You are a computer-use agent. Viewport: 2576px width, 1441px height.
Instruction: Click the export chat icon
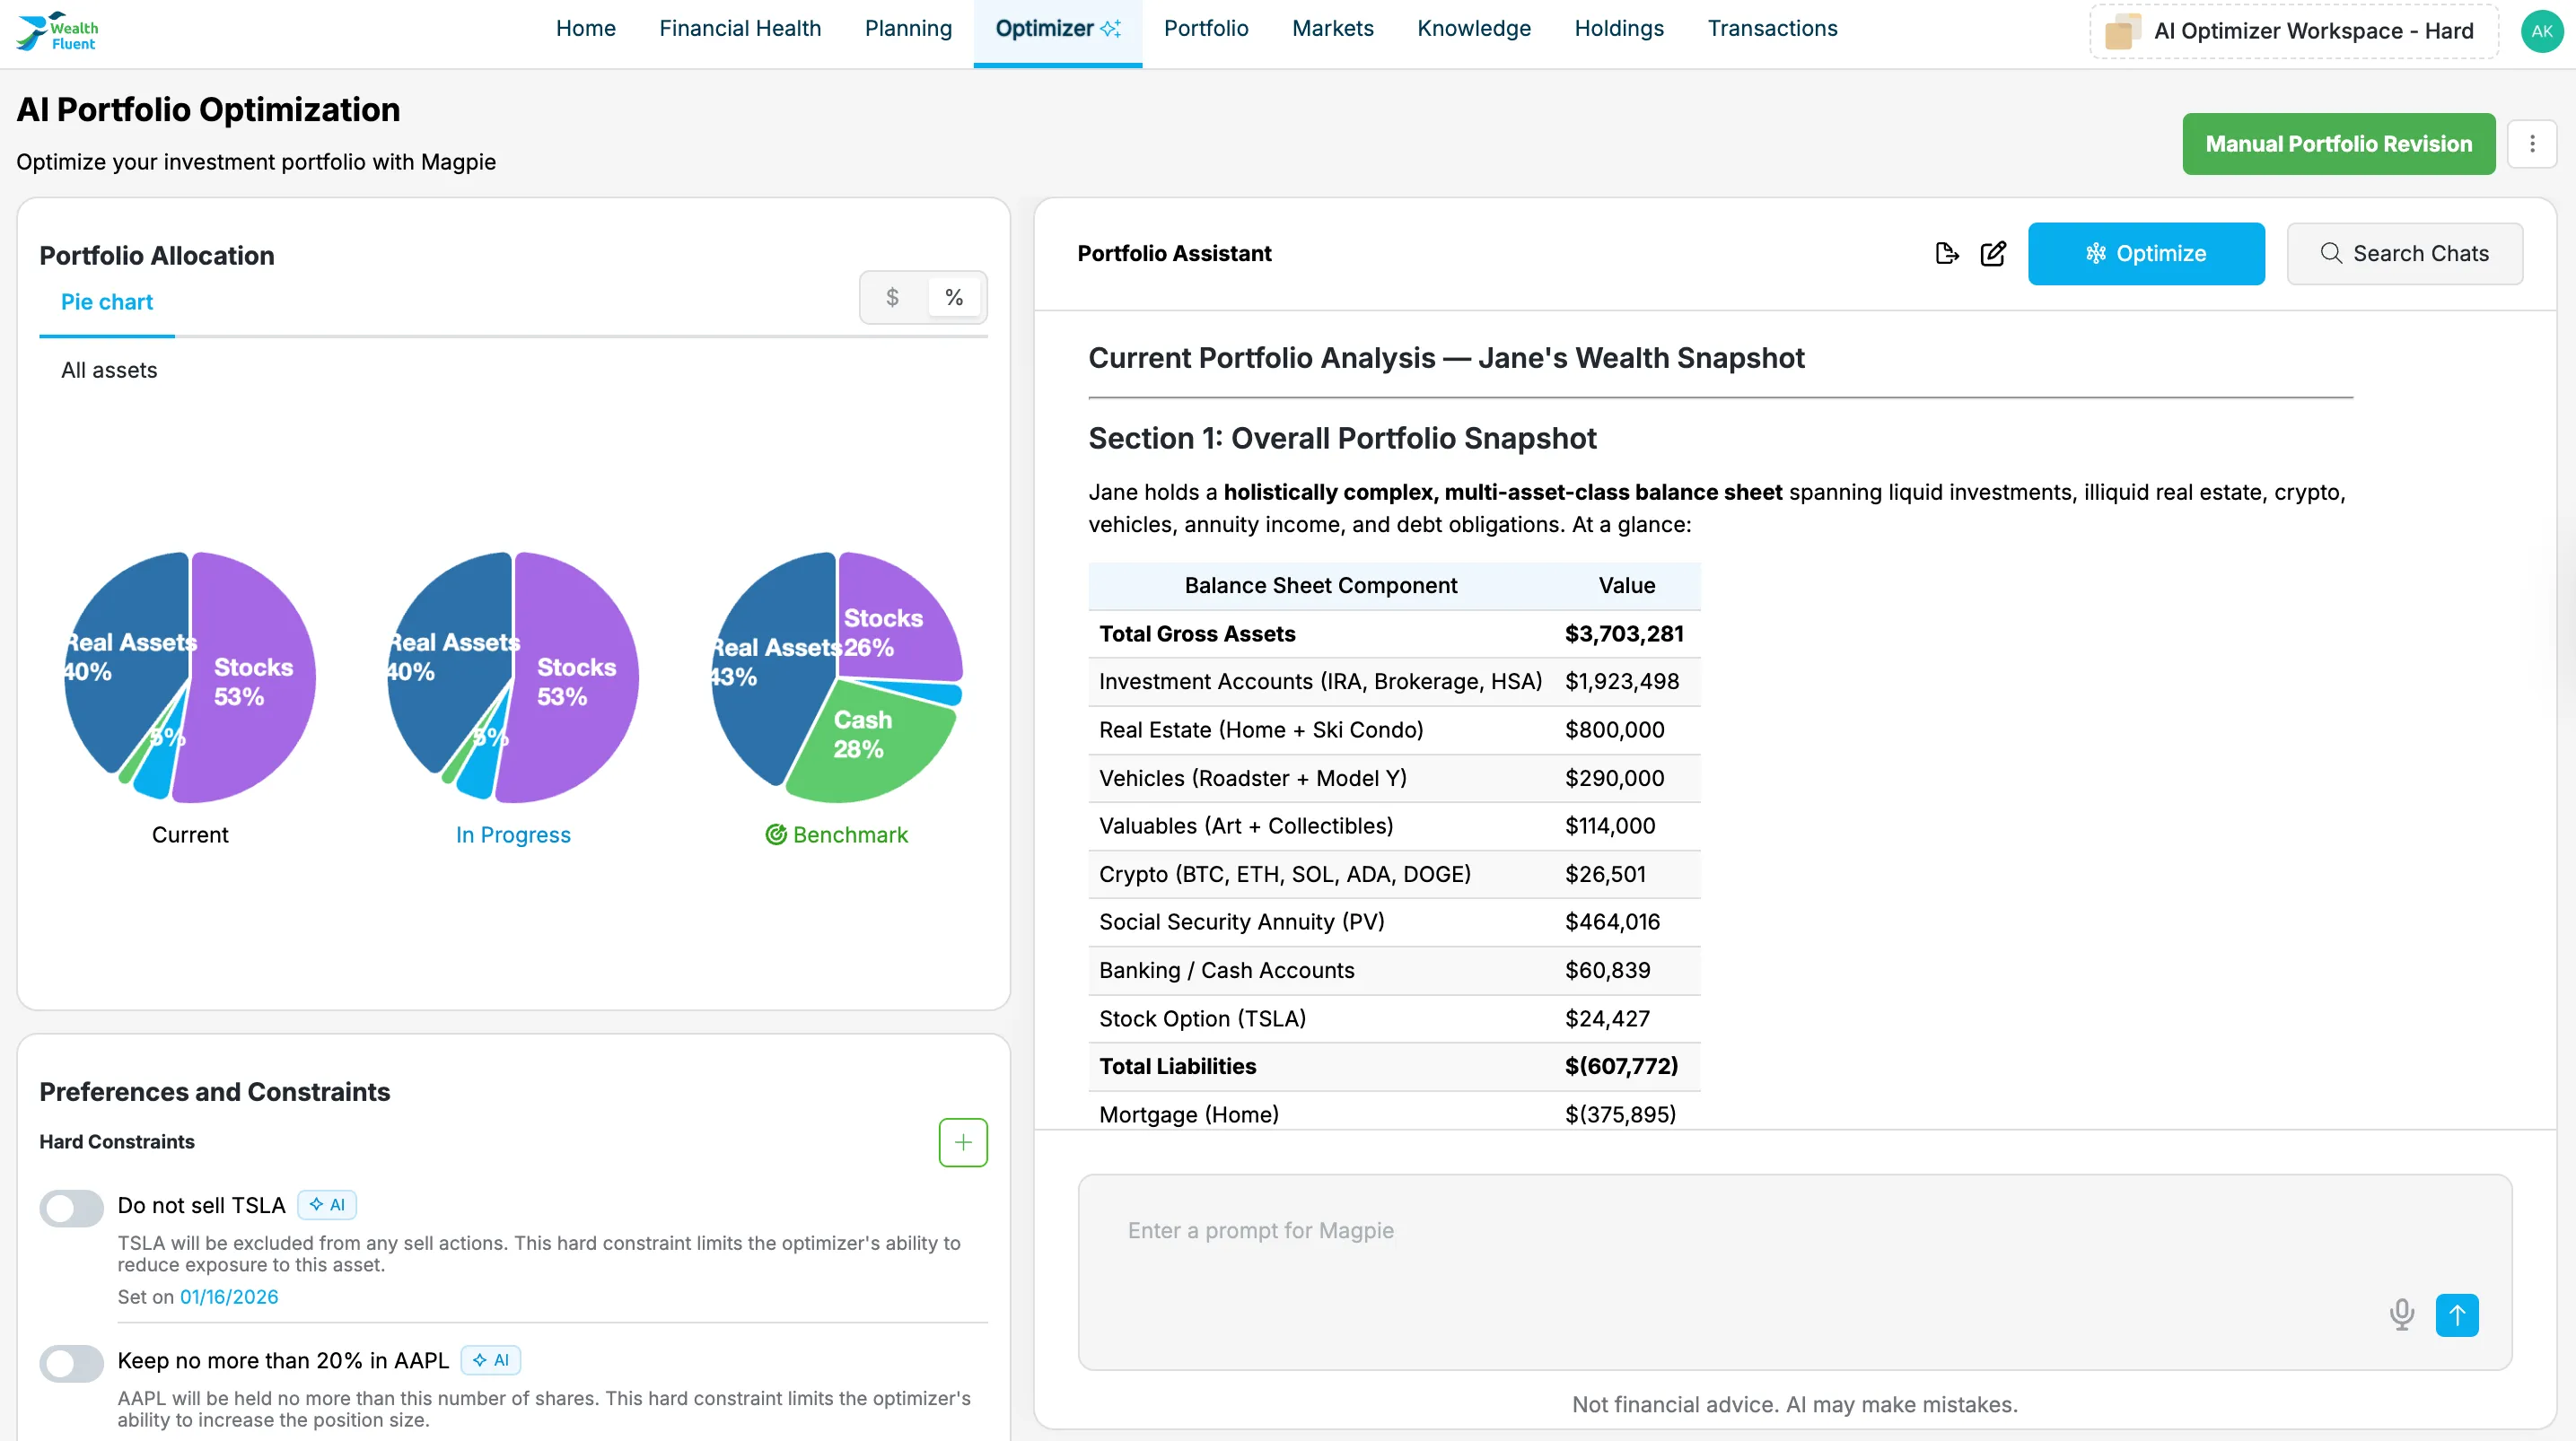click(x=1946, y=254)
